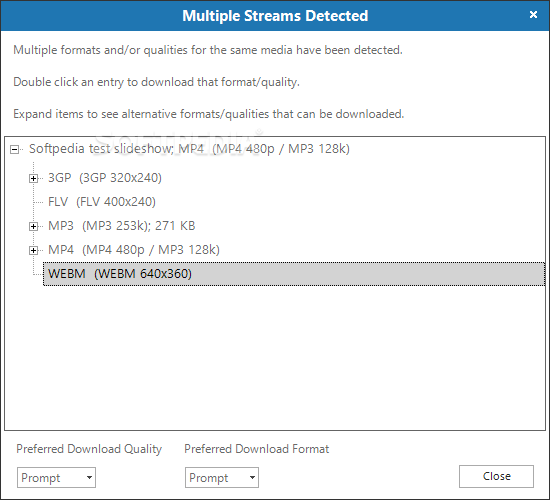Select the MP3 253k 271 KB stream
The height and width of the screenshot is (500, 550).
pos(121,226)
